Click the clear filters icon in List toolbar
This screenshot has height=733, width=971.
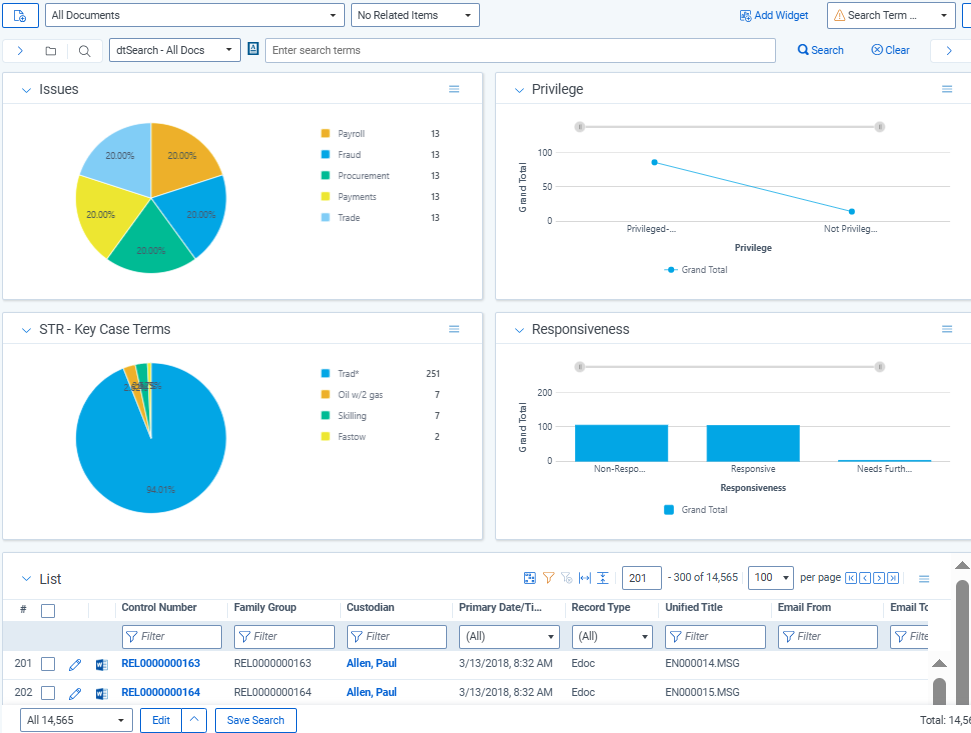coord(567,578)
